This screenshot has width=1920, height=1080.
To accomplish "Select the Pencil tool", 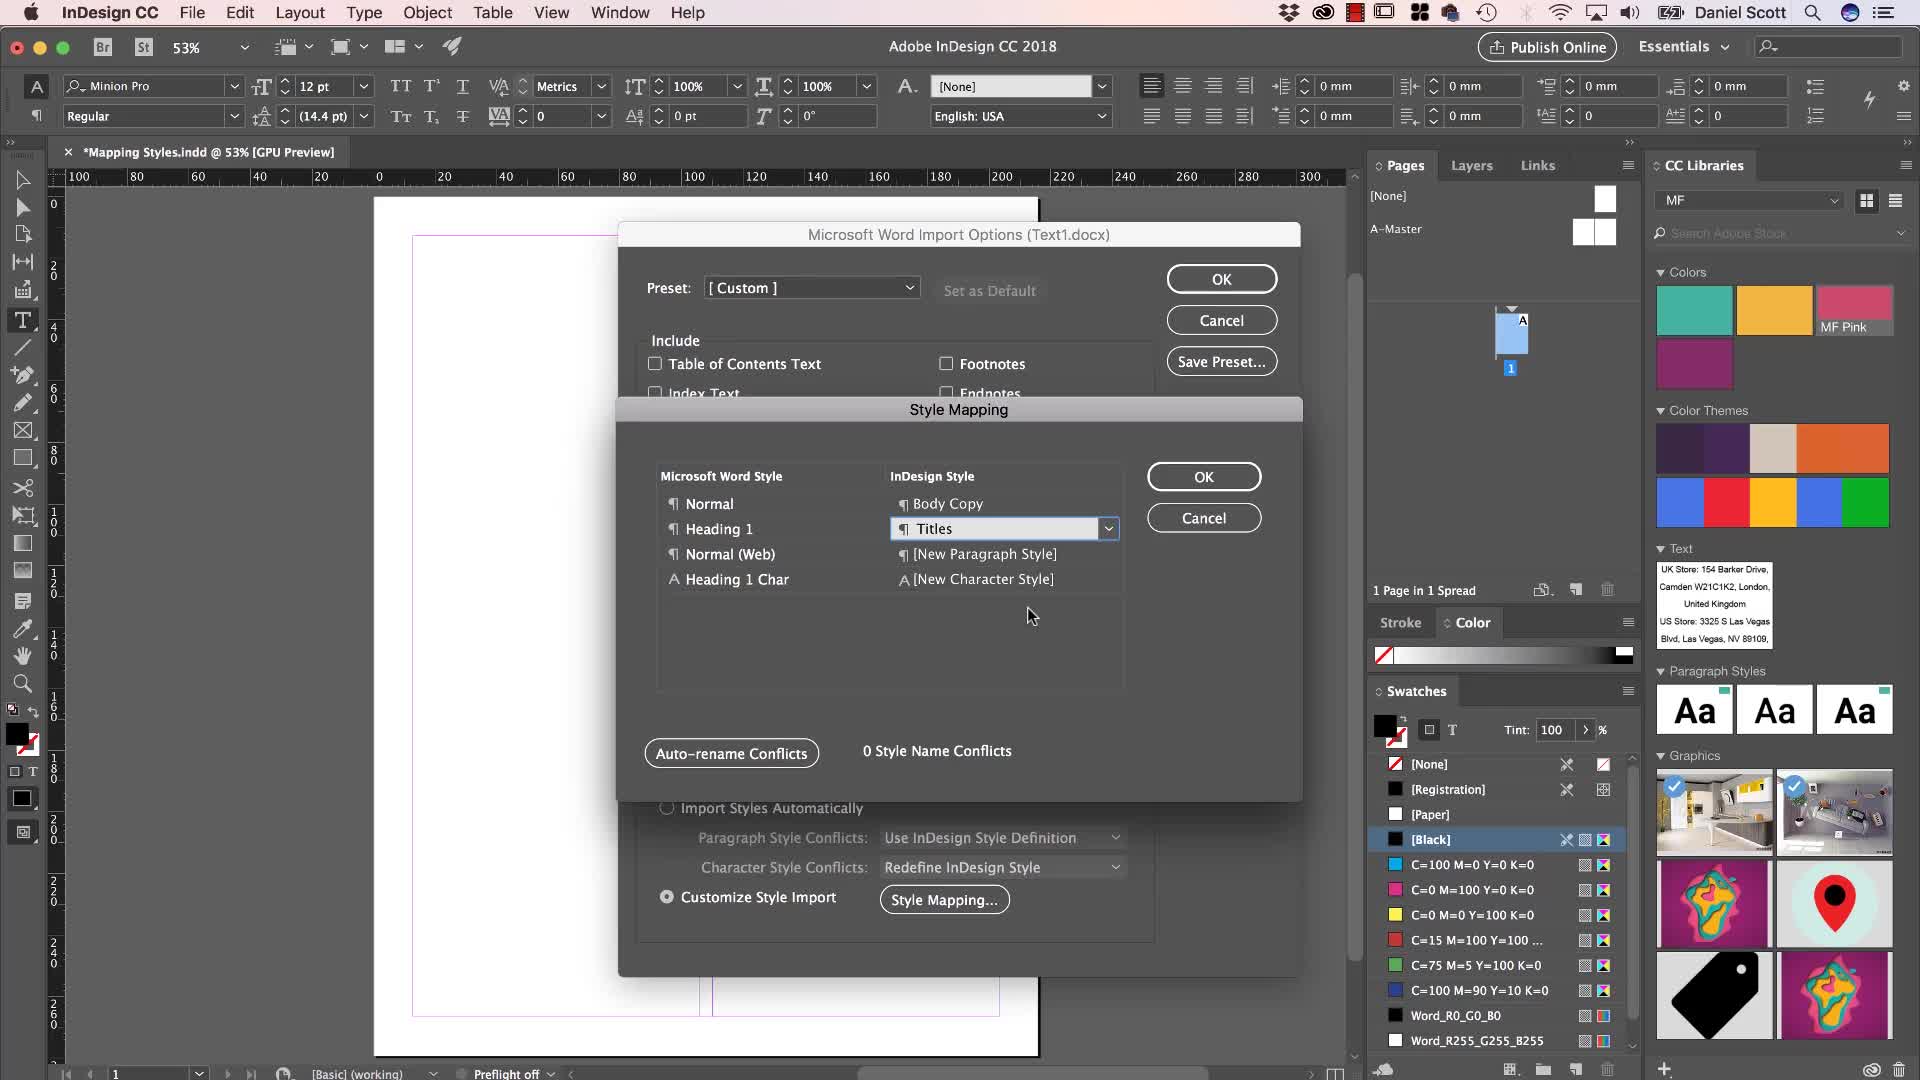I will [x=22, y=402].
